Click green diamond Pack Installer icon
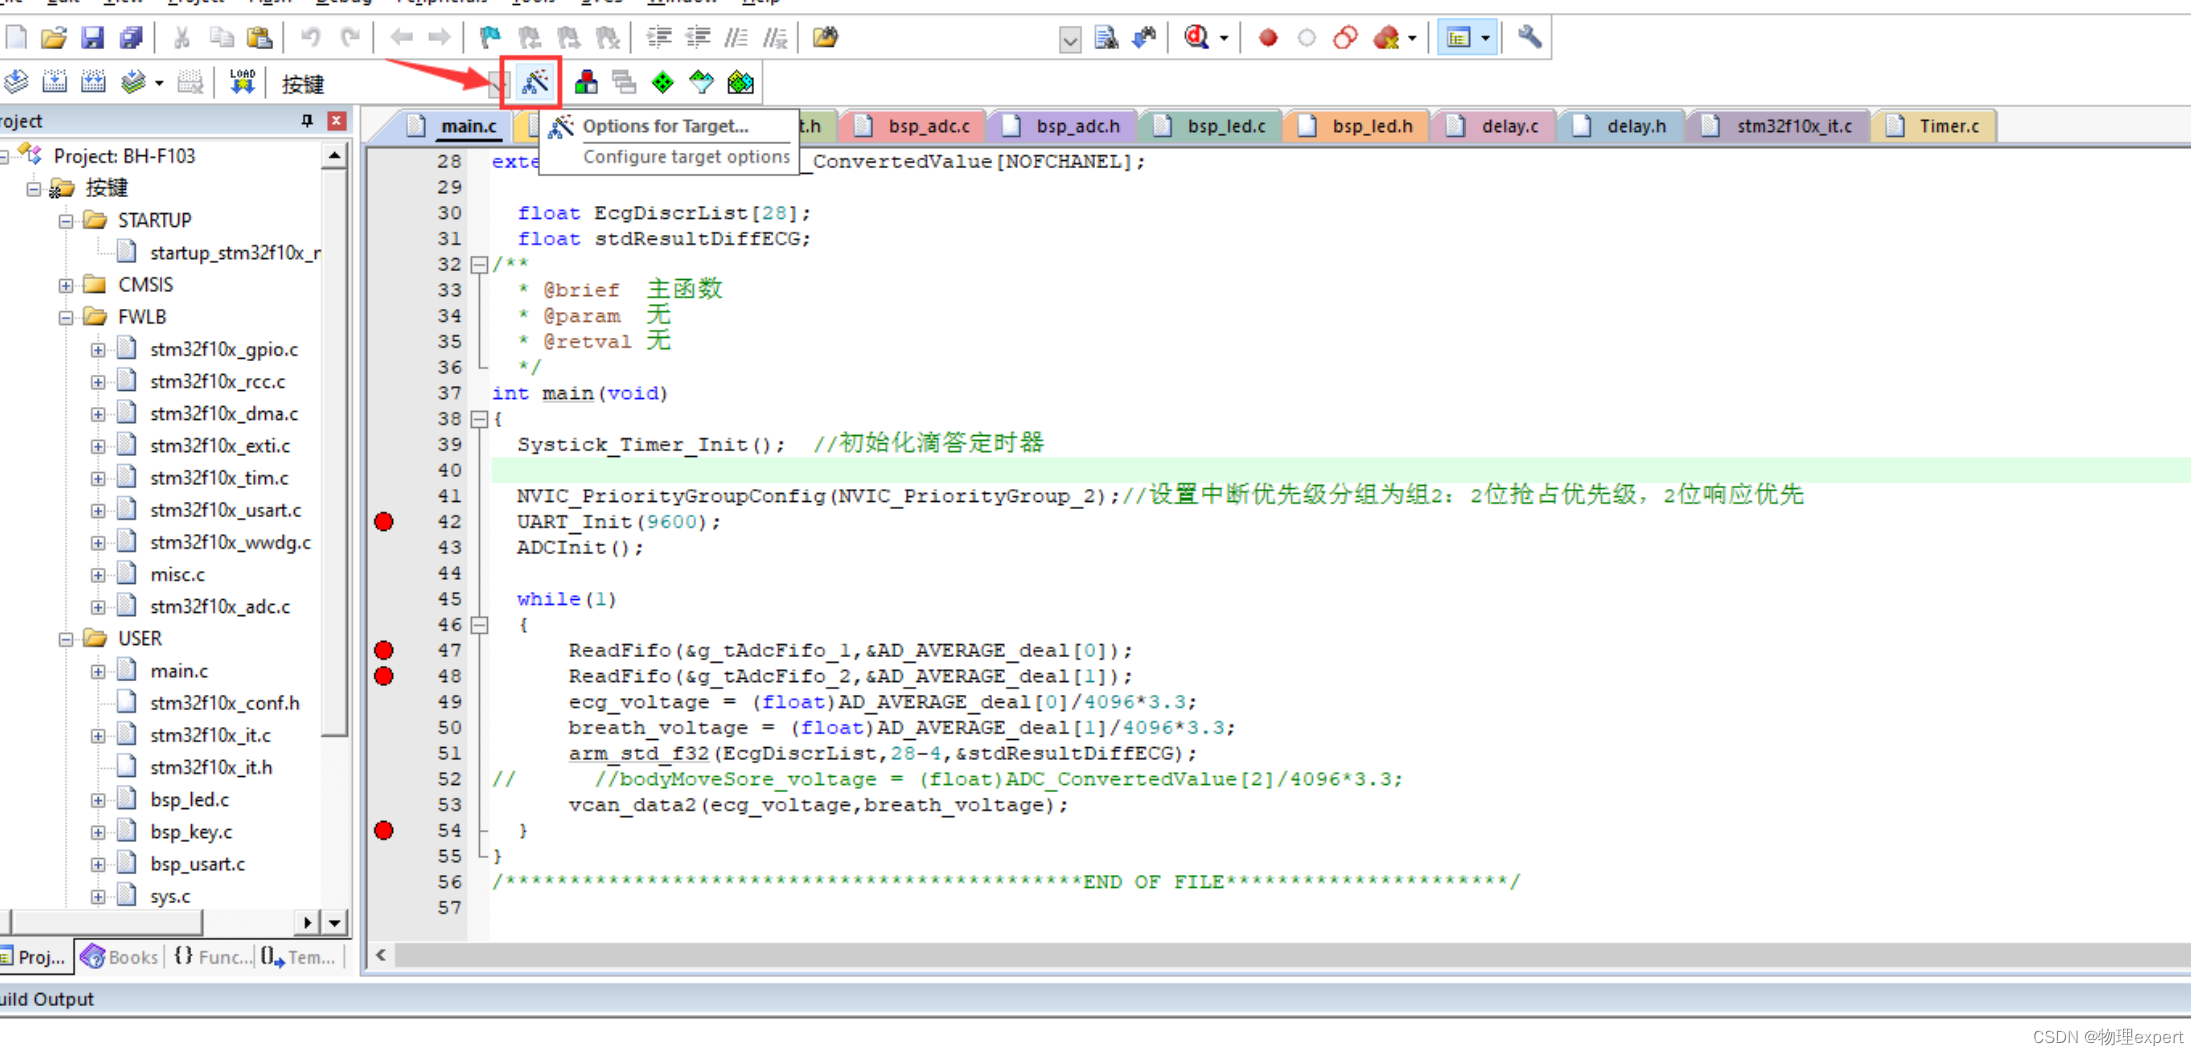 click(x=663, y=82)
